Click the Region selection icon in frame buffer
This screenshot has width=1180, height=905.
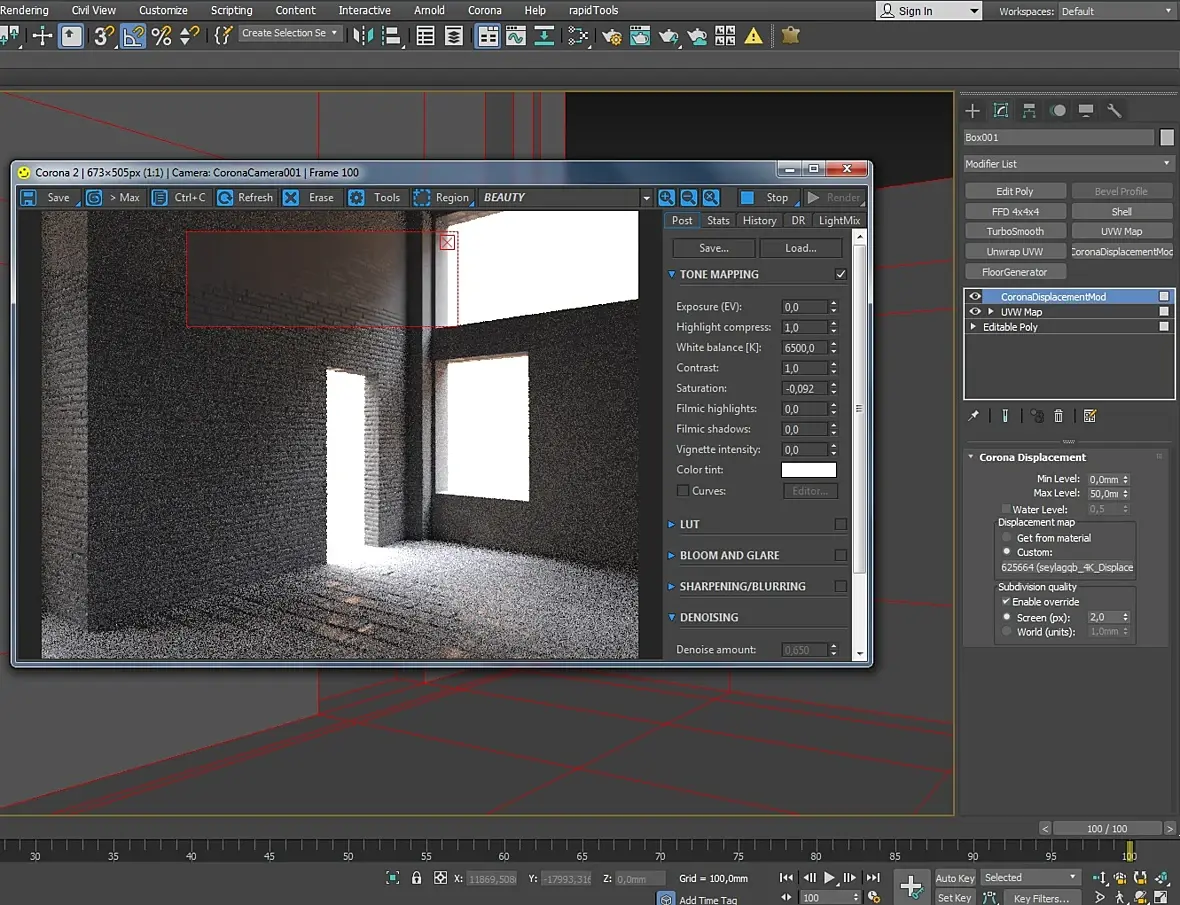(x=421, y=197)
